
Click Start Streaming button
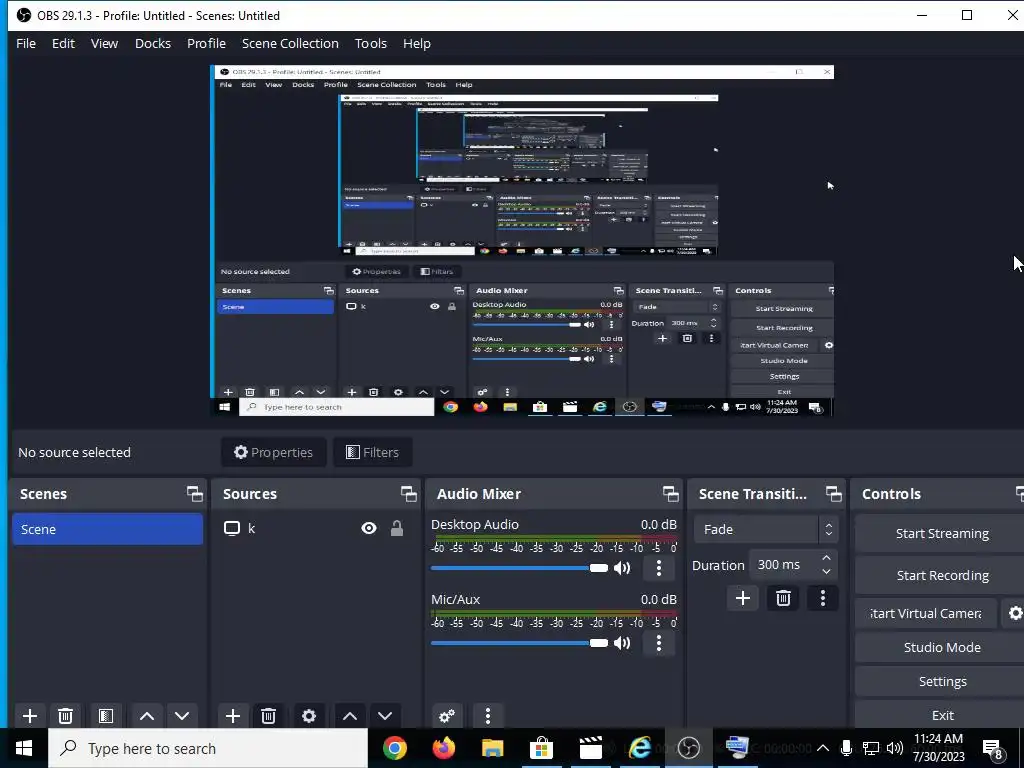click(942, 534)
